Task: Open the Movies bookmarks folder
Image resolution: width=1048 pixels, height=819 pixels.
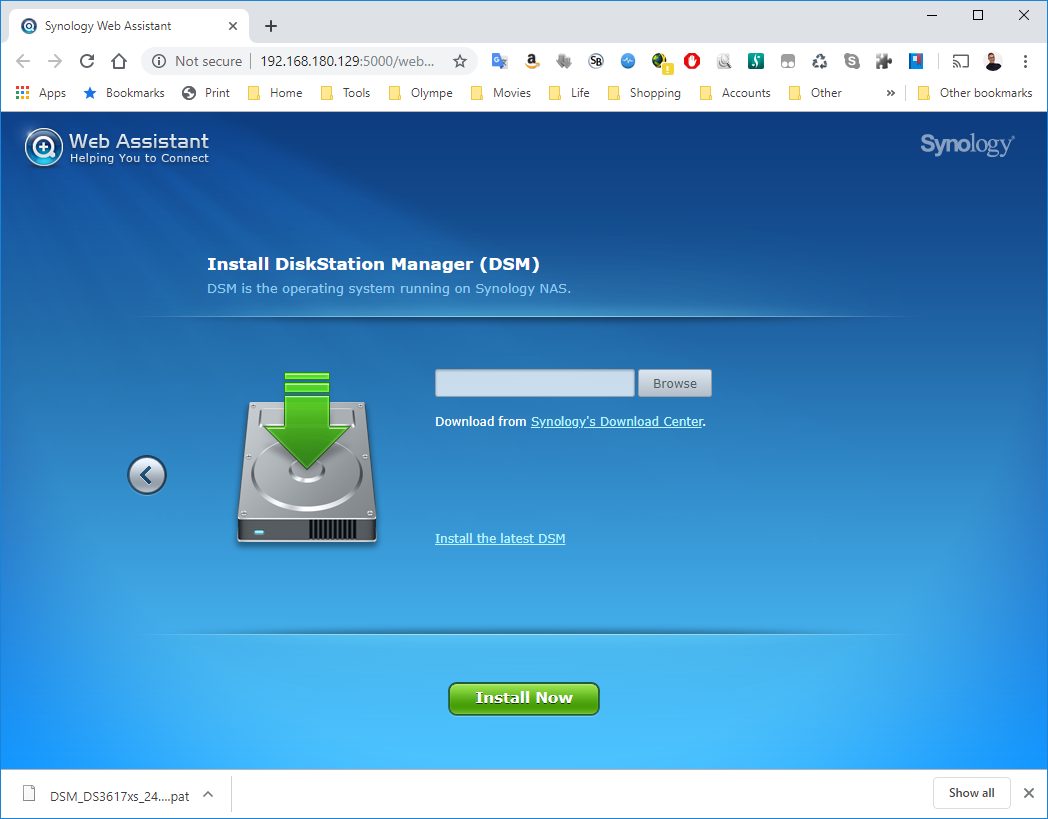Action: tap(501, 93)
